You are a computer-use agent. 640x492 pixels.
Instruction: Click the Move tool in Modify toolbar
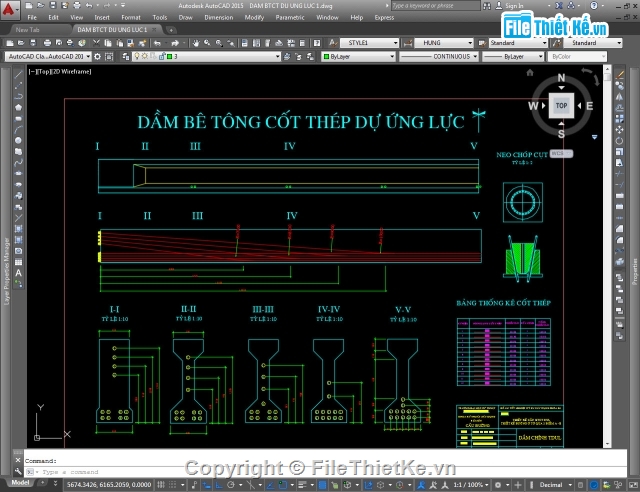click(x=620, y=130)
